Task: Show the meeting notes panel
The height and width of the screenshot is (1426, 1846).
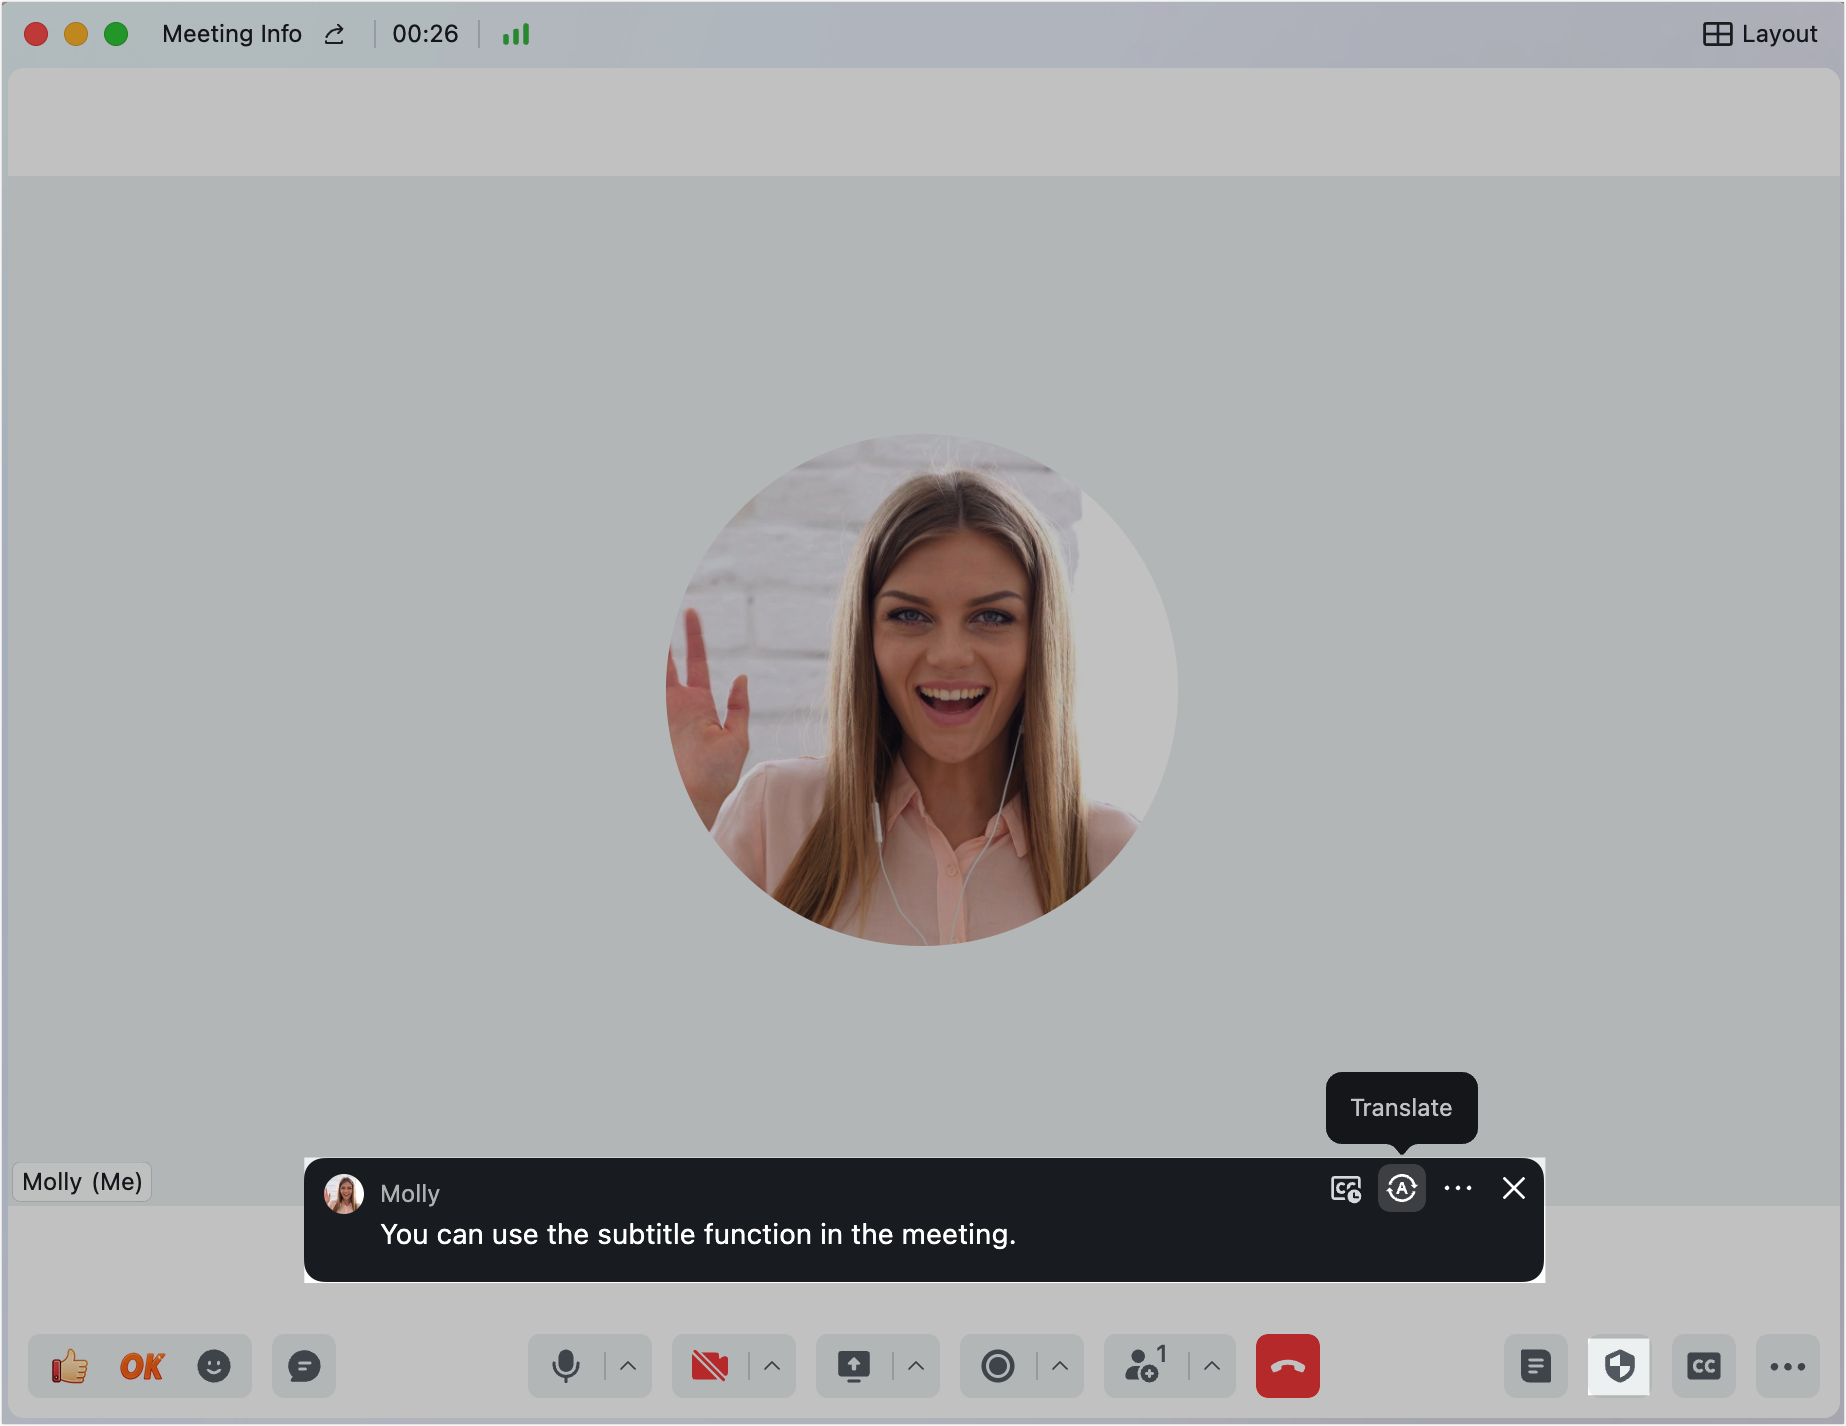Action: pos(1535,1366)
